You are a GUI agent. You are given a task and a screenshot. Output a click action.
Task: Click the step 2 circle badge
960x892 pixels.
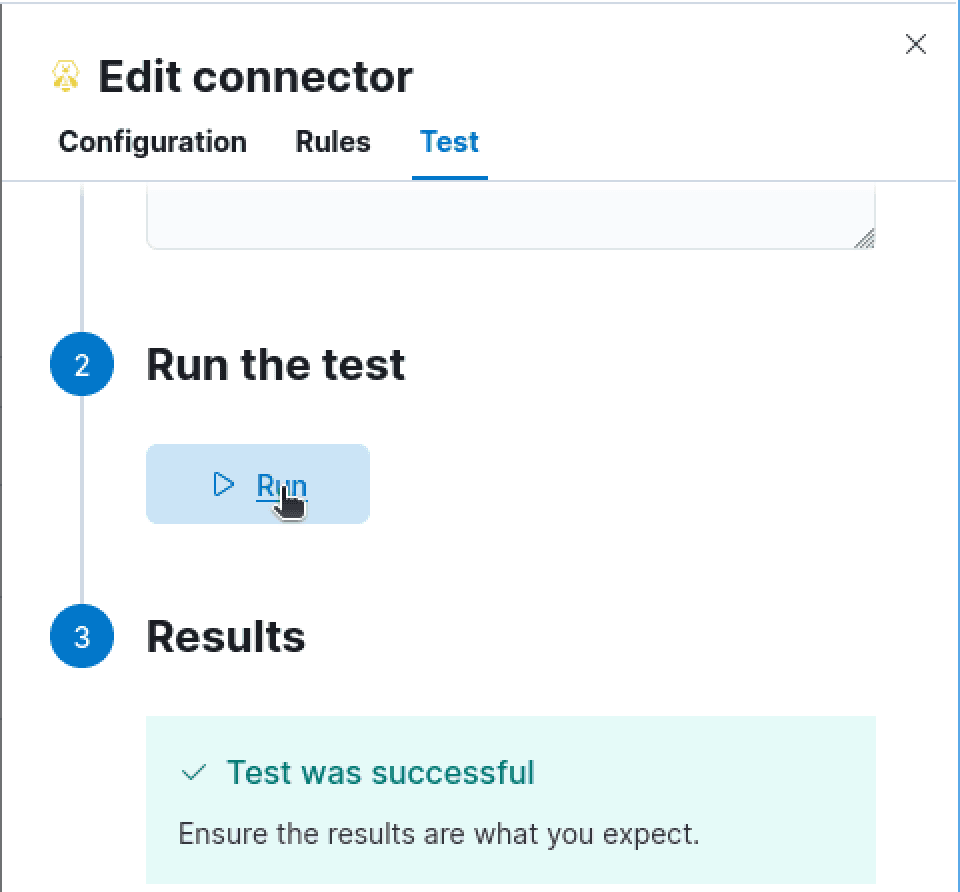pos(82,364)
